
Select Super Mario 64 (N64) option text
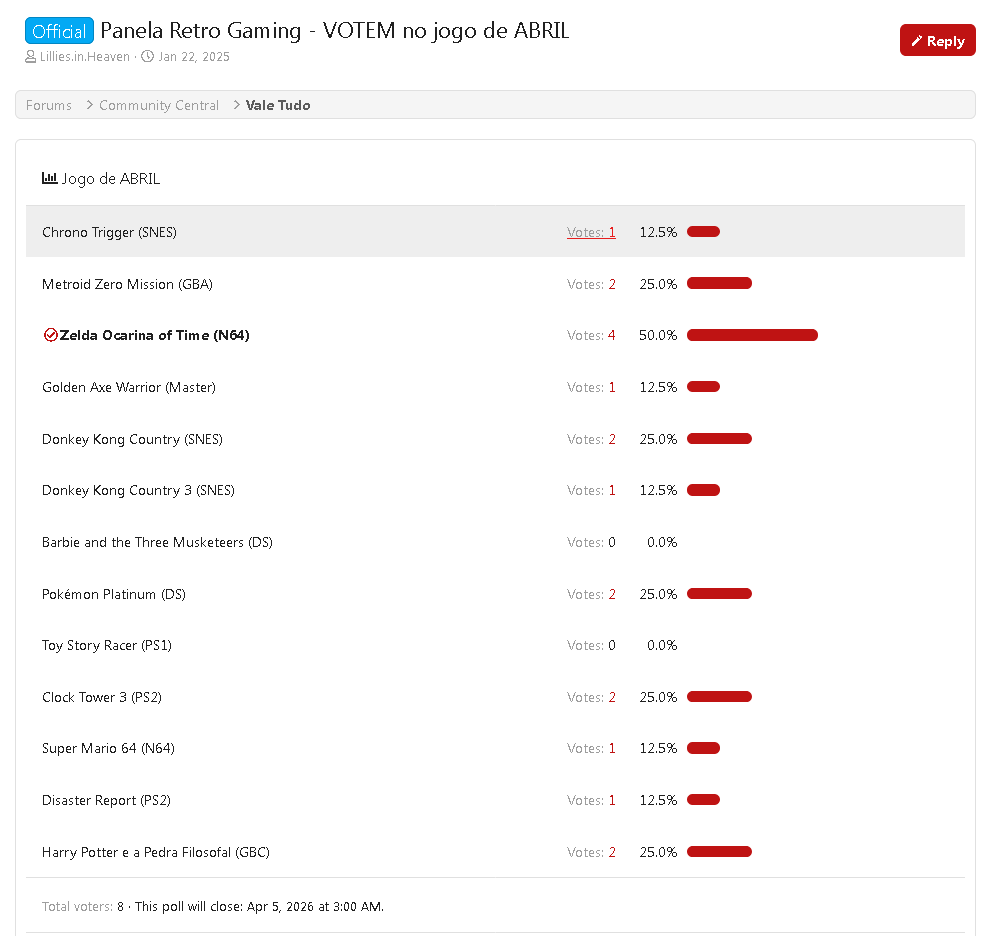(109, 748)
